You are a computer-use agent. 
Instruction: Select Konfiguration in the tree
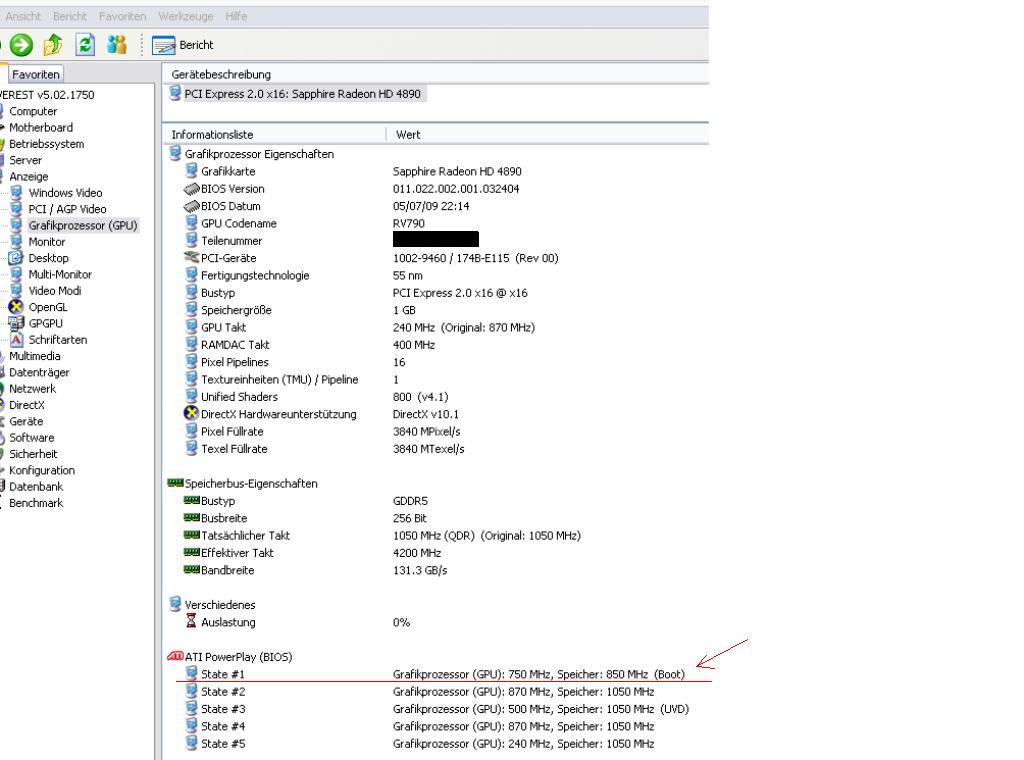click(x=42, y=470)
